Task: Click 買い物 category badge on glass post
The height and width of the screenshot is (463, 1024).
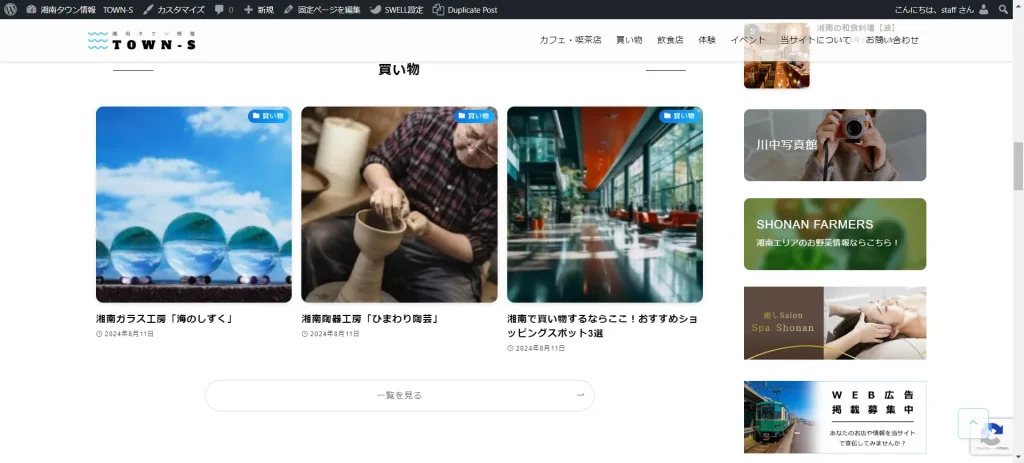Action: tap(268, 116)
